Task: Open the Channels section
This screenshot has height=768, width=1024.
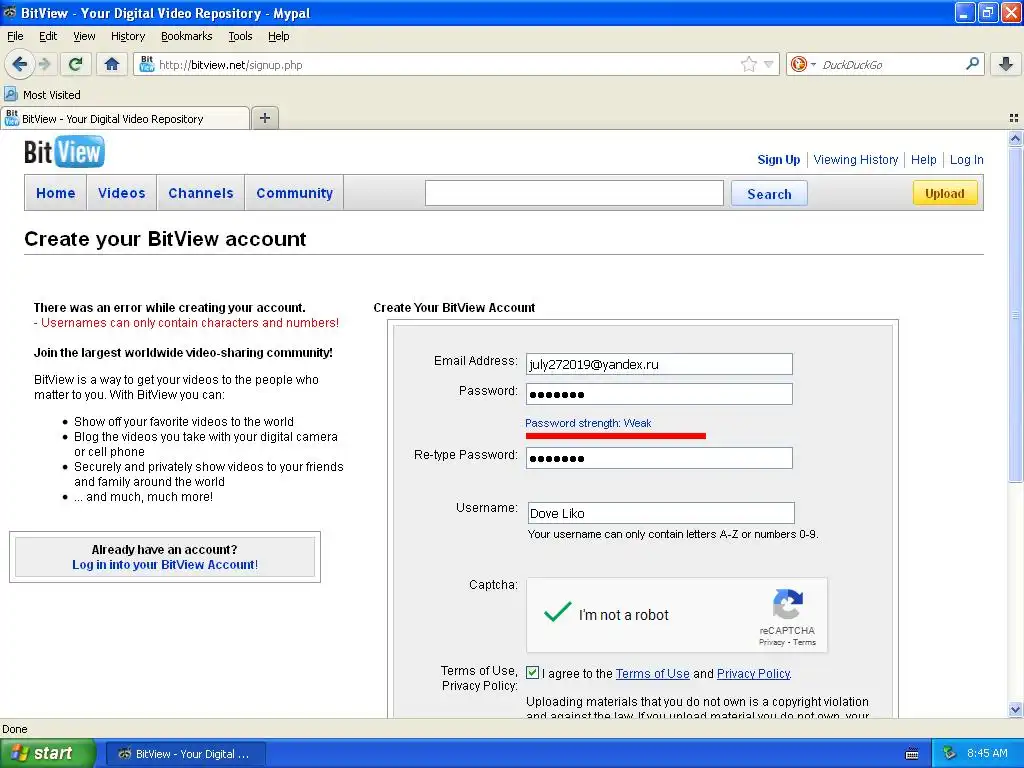Action: 200,193
